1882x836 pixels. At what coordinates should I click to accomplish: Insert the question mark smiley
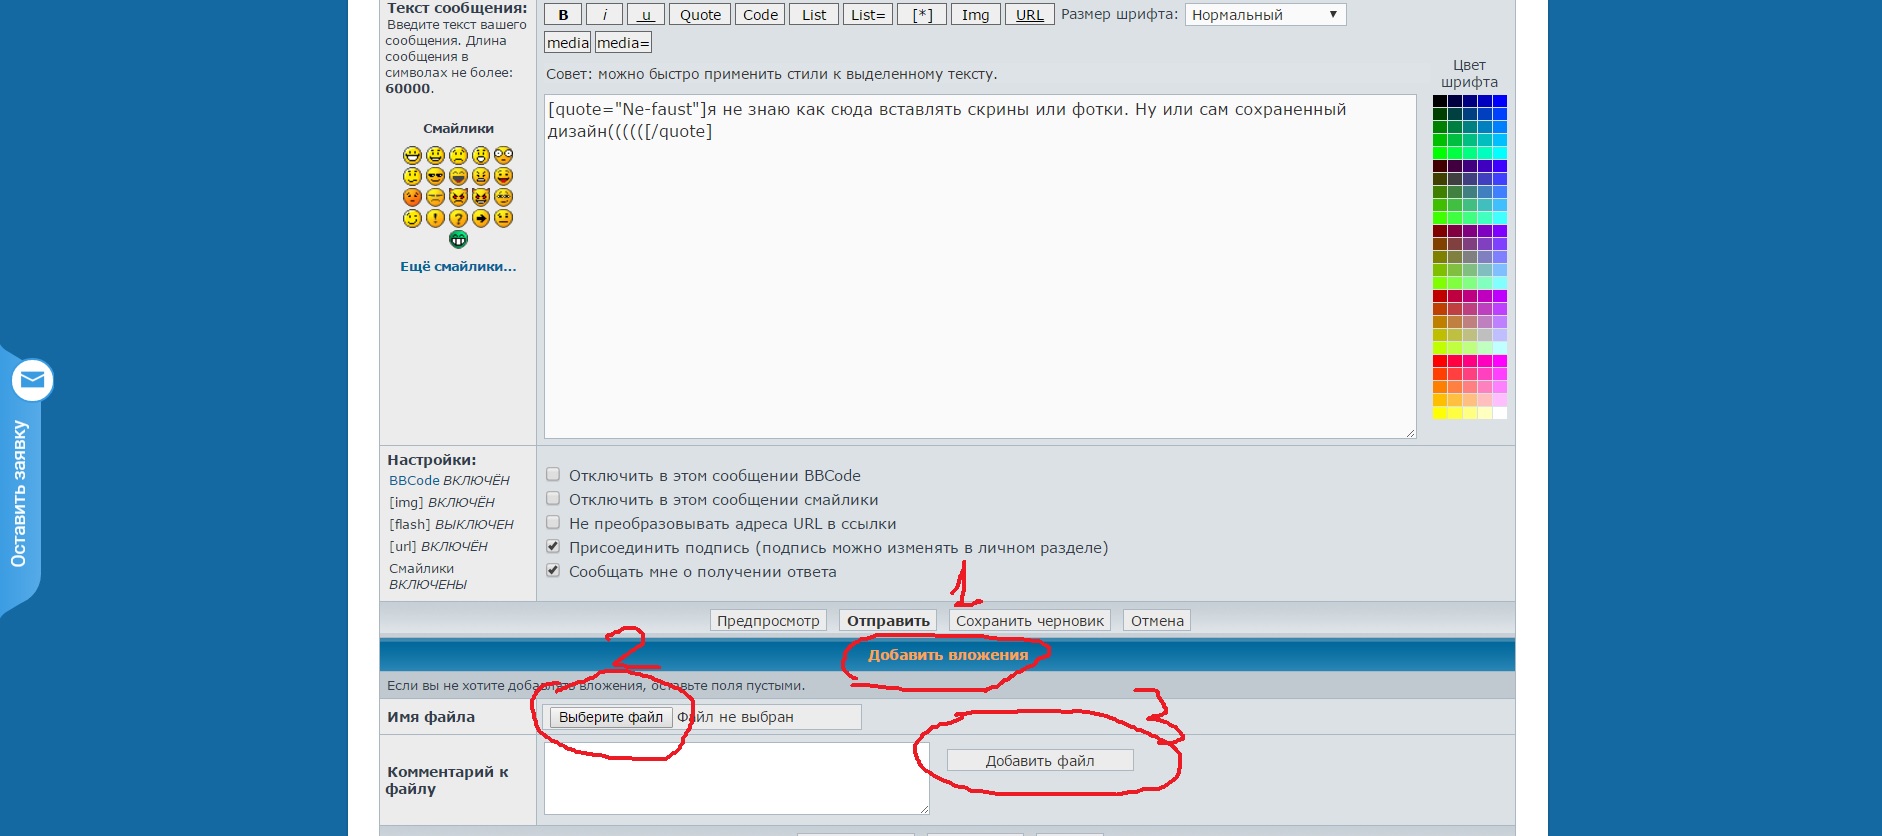458,218
